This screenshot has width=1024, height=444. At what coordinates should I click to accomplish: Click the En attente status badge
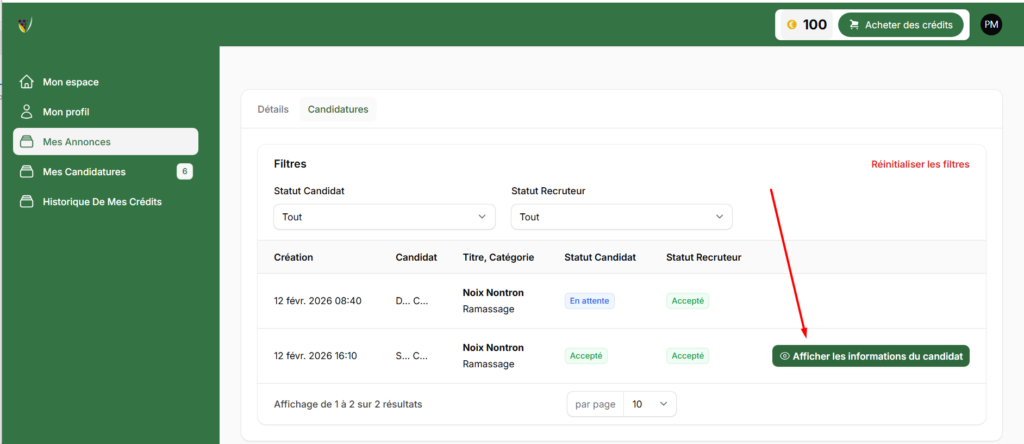coord(589,301)
